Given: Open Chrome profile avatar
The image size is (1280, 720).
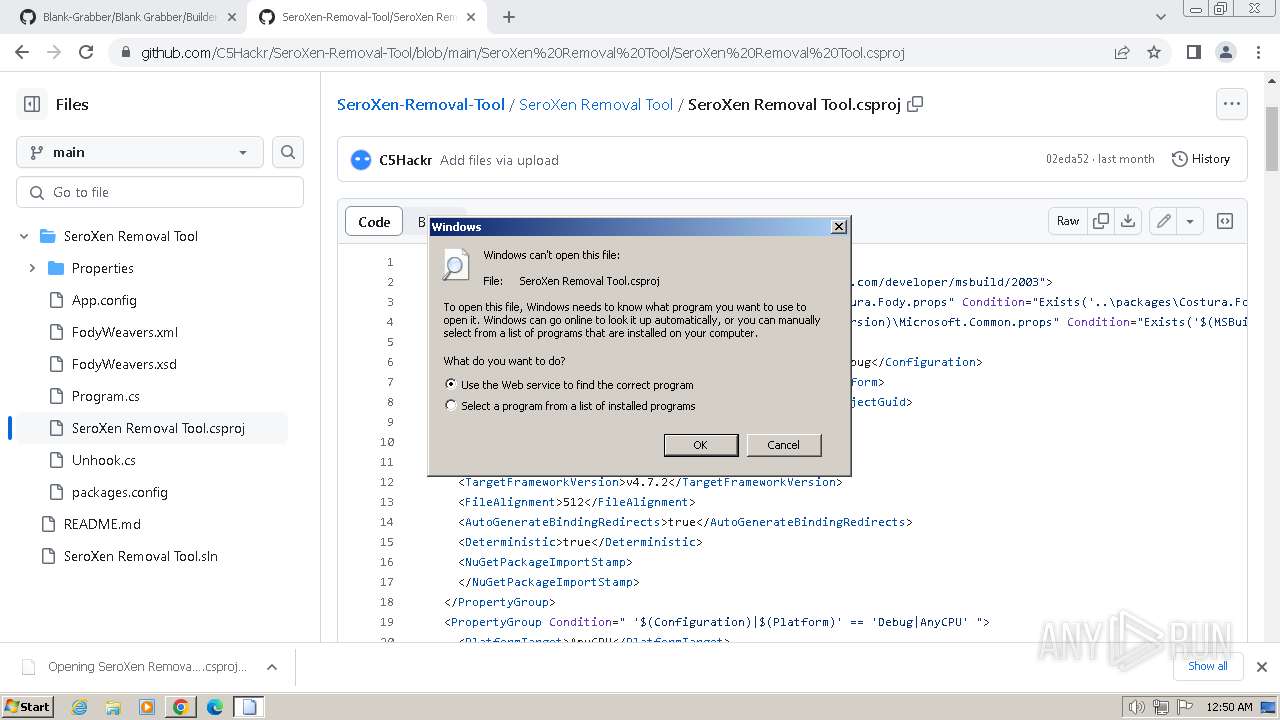Looking at the screenshot, I should (x=1225, y=52).
